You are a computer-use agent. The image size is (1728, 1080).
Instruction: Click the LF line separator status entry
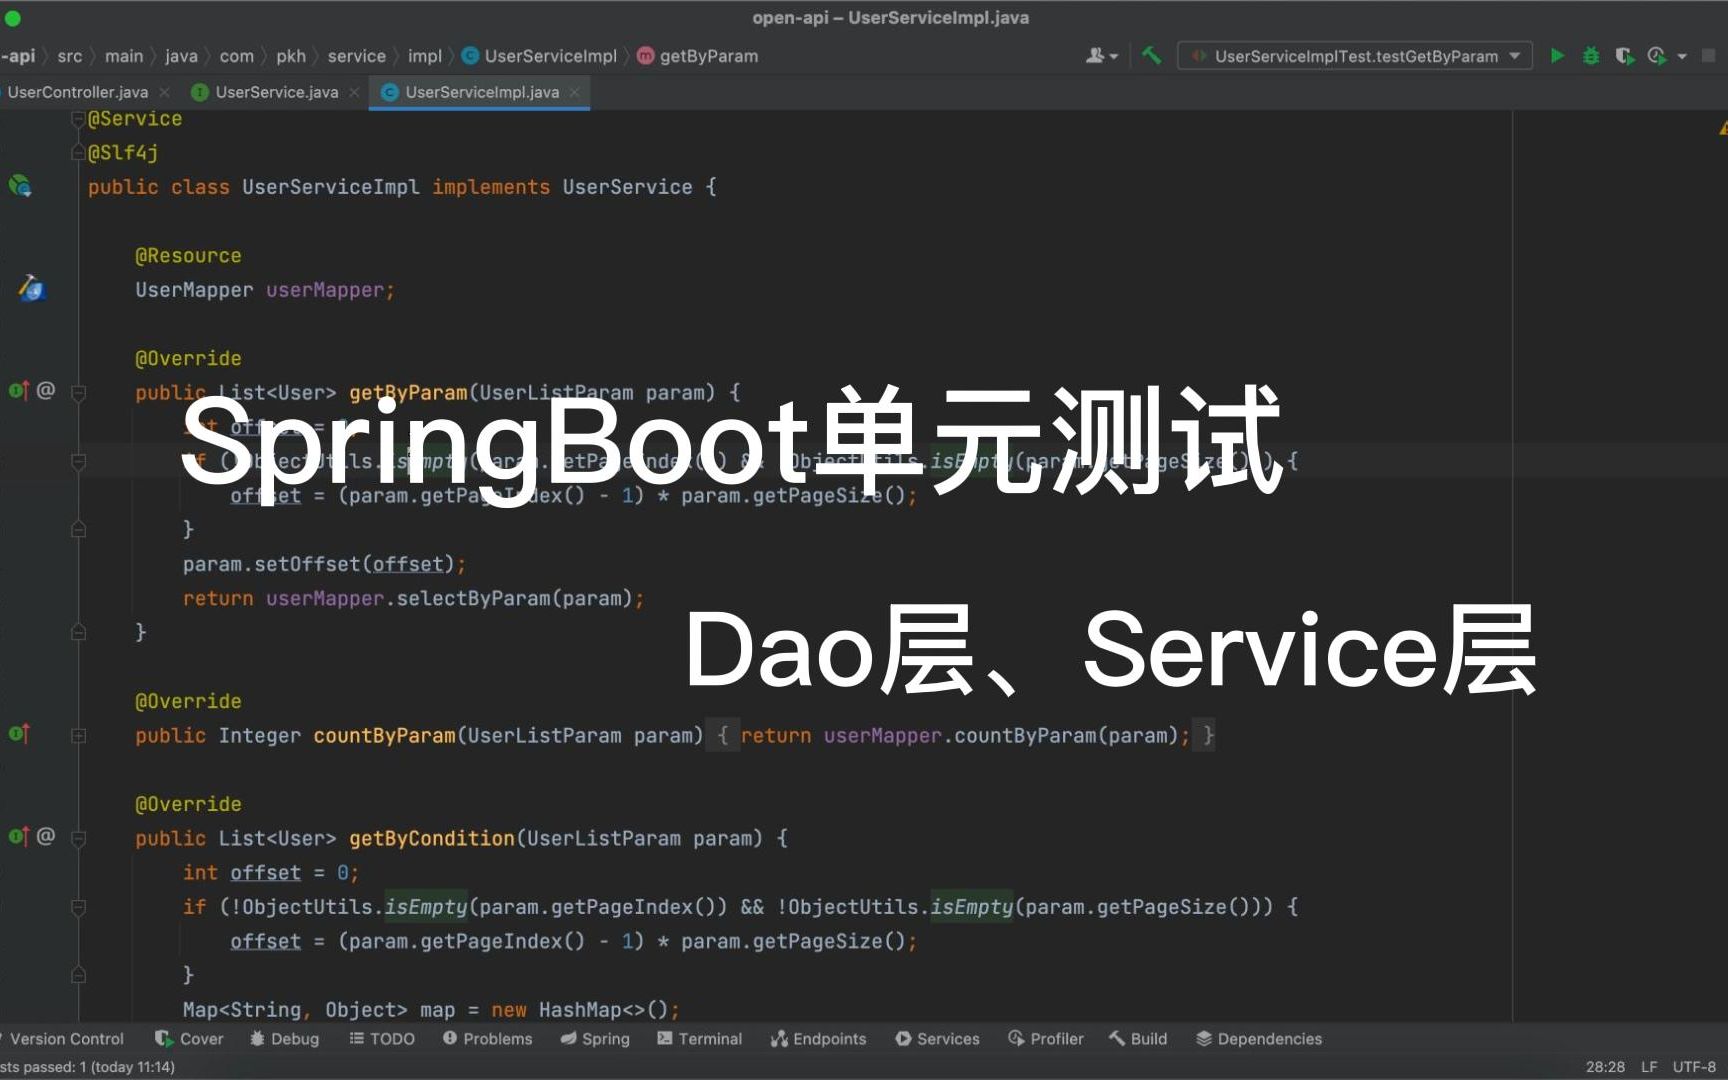[1649, 1067]
